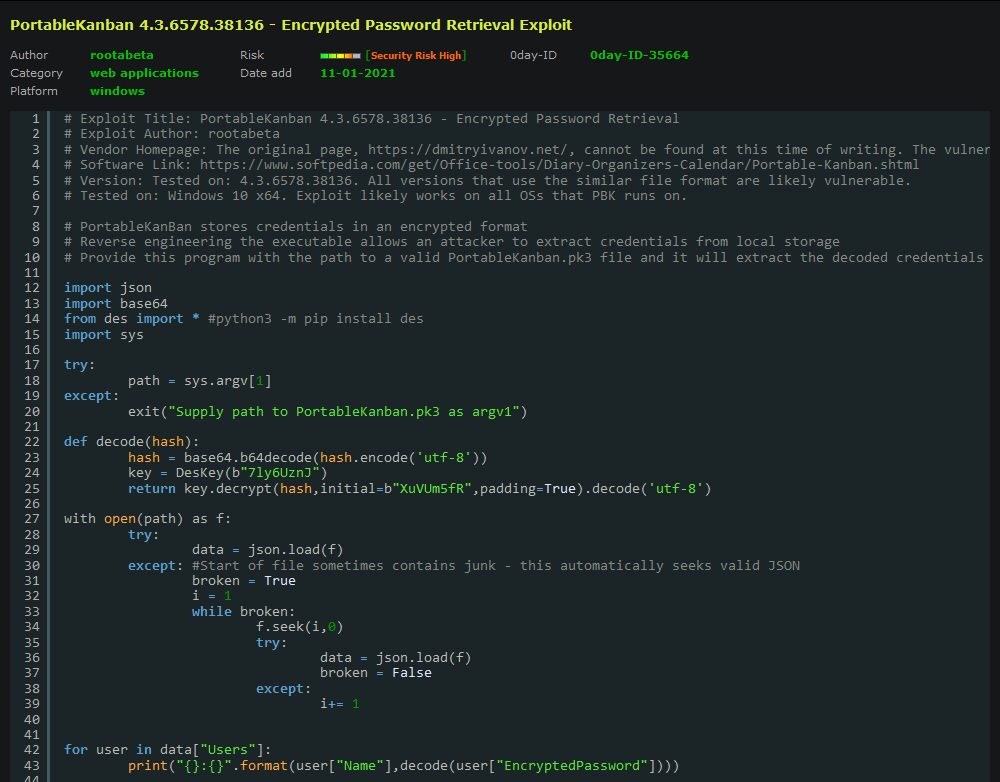
Task: Click the print format EncryptedPassword line
Action: pyautogui.click(x=404, y=765)
